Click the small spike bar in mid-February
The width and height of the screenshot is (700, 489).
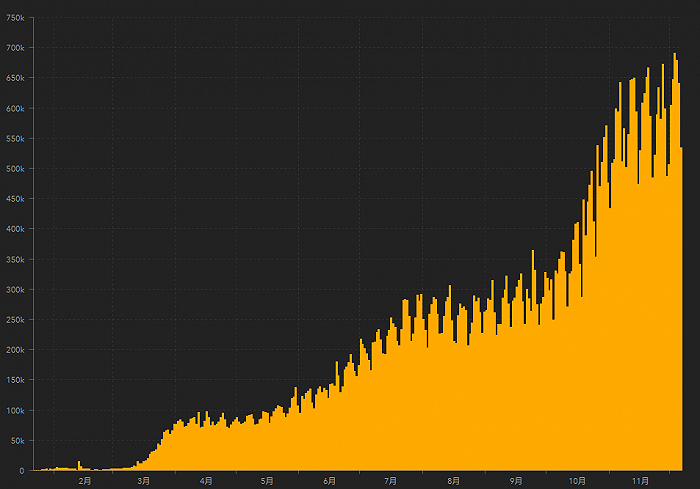point(79,466)
